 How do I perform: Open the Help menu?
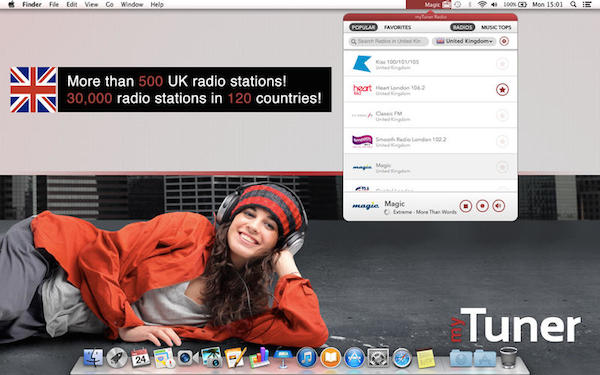157,5
